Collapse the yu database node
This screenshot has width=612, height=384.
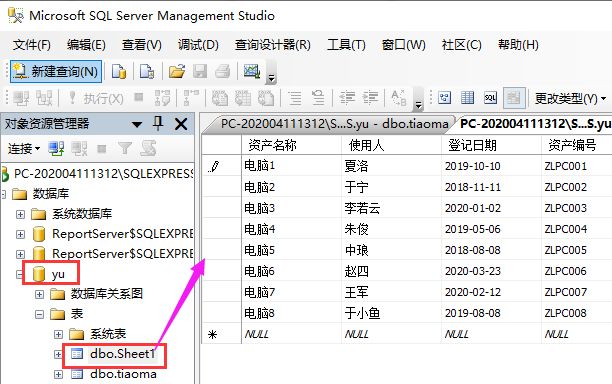coord(20,274)
